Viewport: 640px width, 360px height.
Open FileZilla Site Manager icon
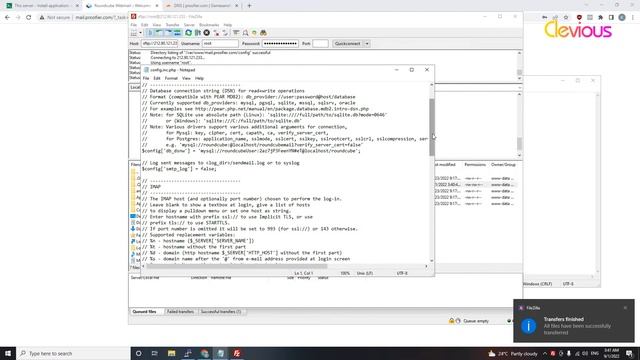(134, 33)
